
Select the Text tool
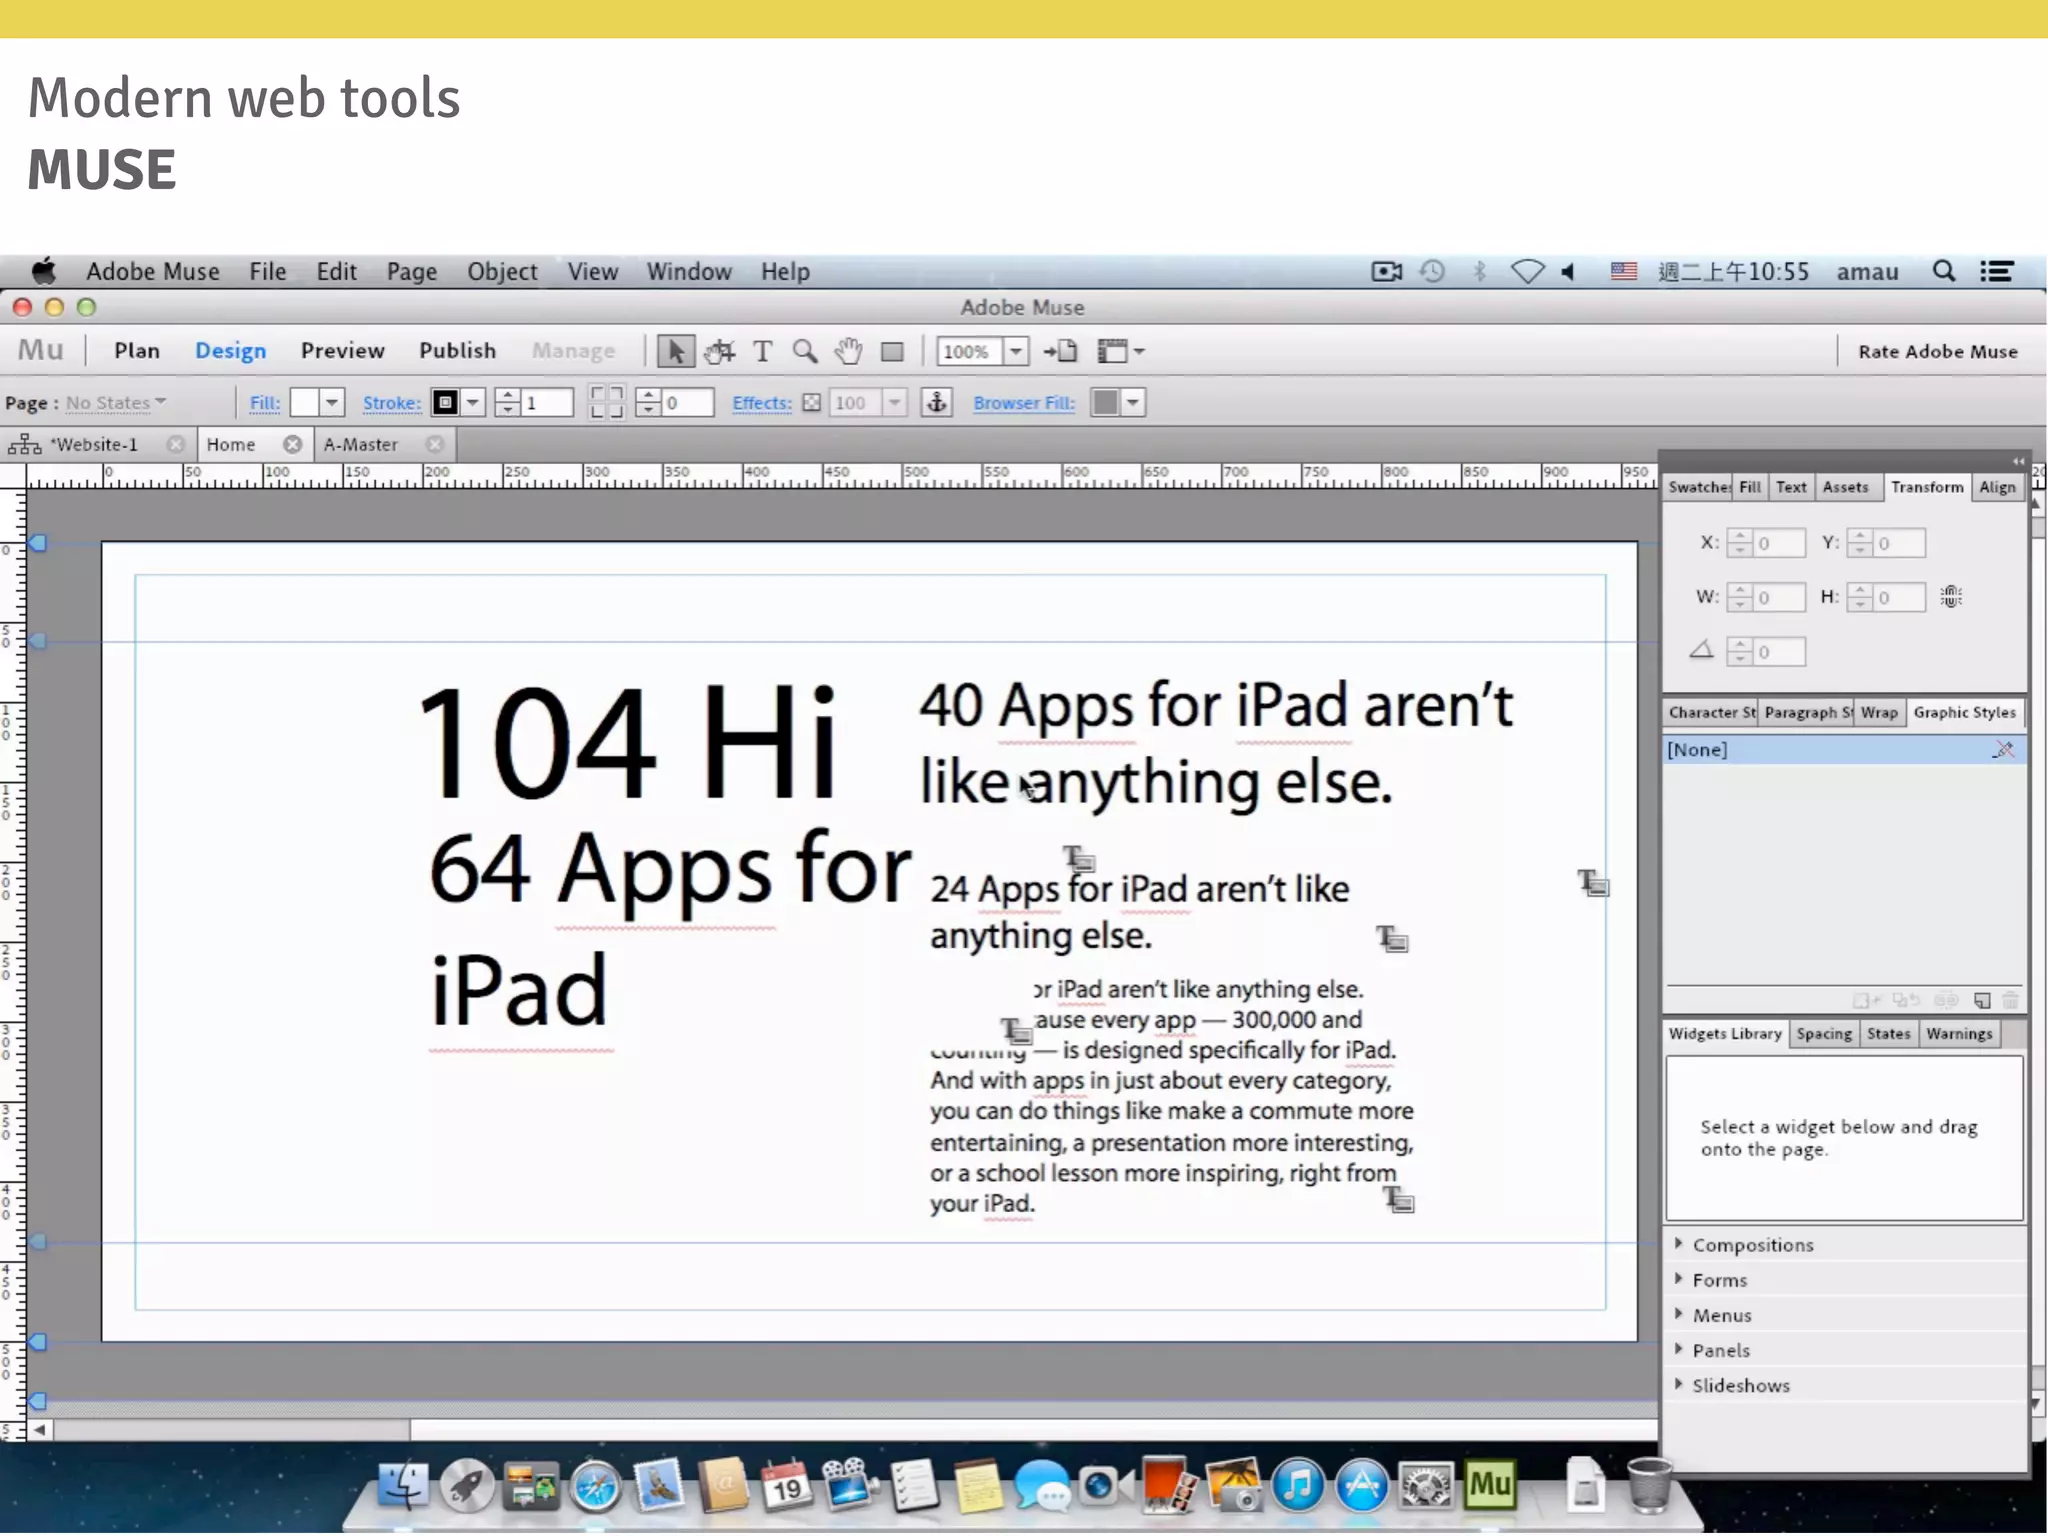tap(762, 352)
